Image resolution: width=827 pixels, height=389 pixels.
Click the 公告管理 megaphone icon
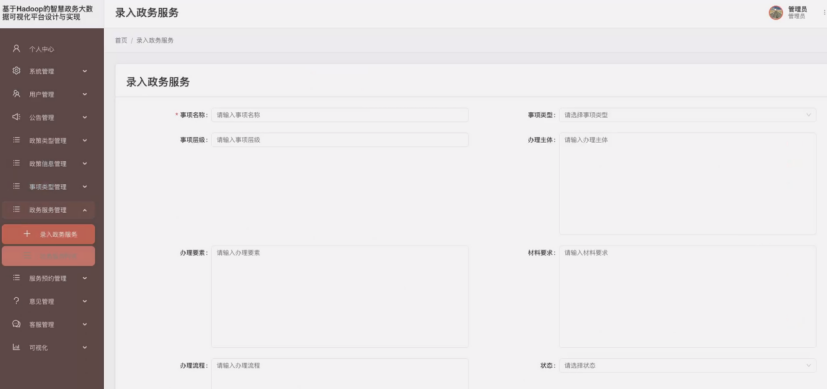[16, 117]
